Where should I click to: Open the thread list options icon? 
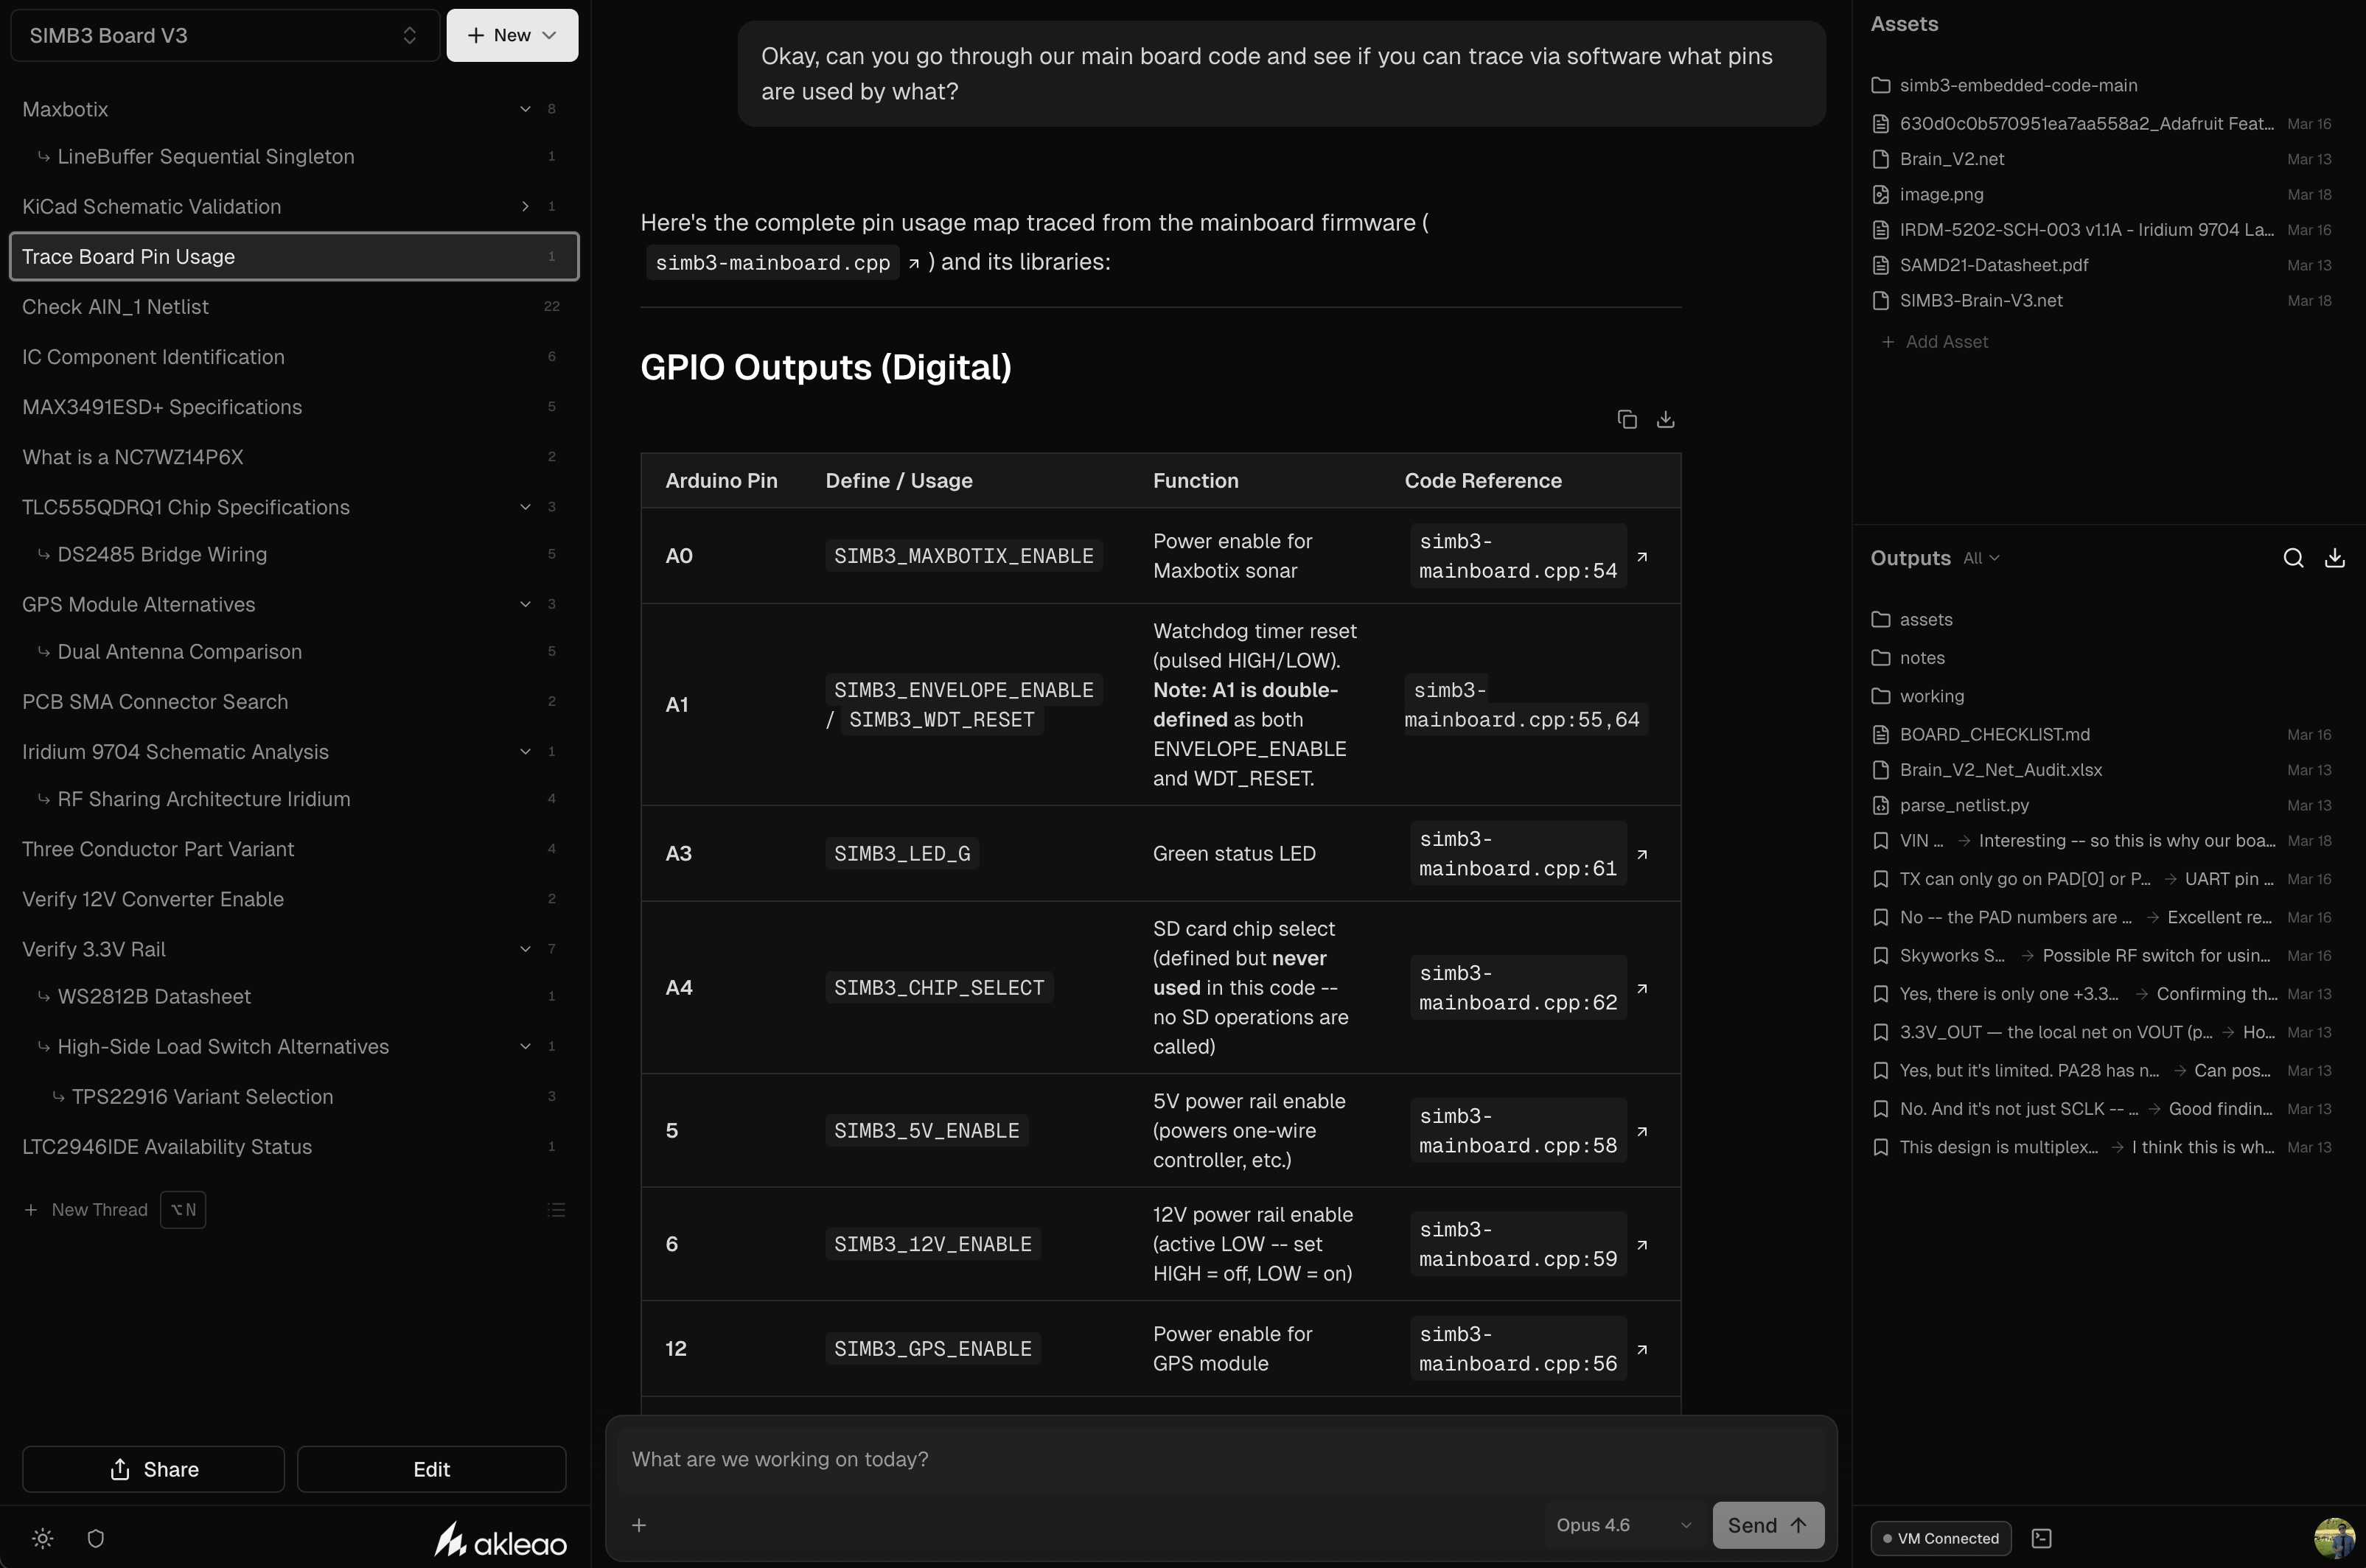557,1210
